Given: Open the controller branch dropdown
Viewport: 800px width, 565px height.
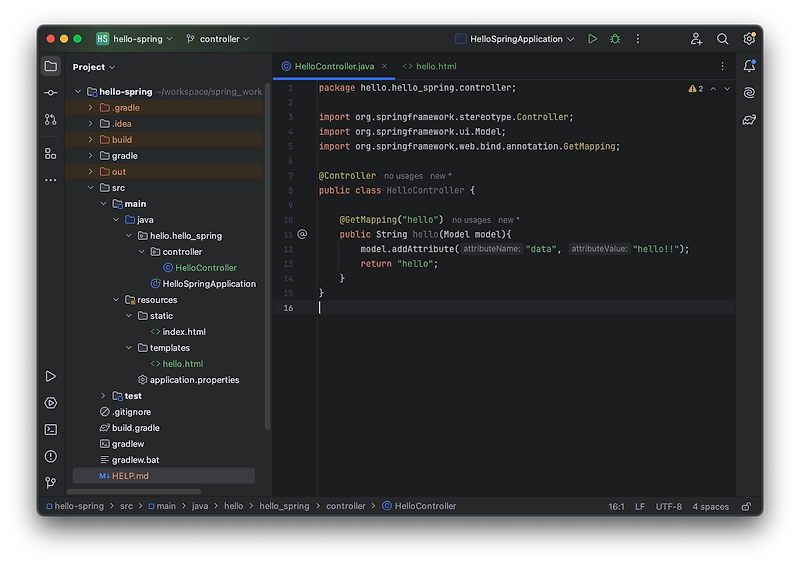Looking at the screenshot, I should 218,39.
